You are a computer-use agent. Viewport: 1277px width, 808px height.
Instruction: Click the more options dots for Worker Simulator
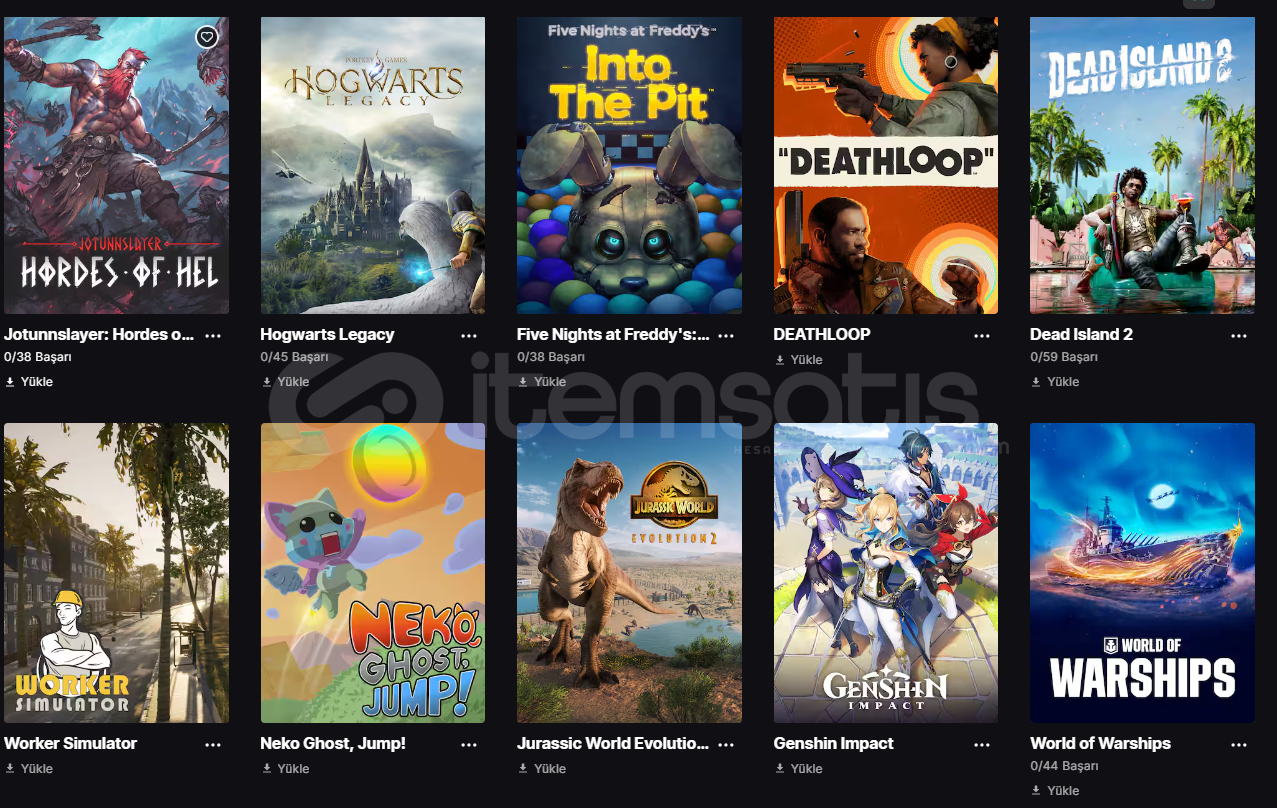213,745
